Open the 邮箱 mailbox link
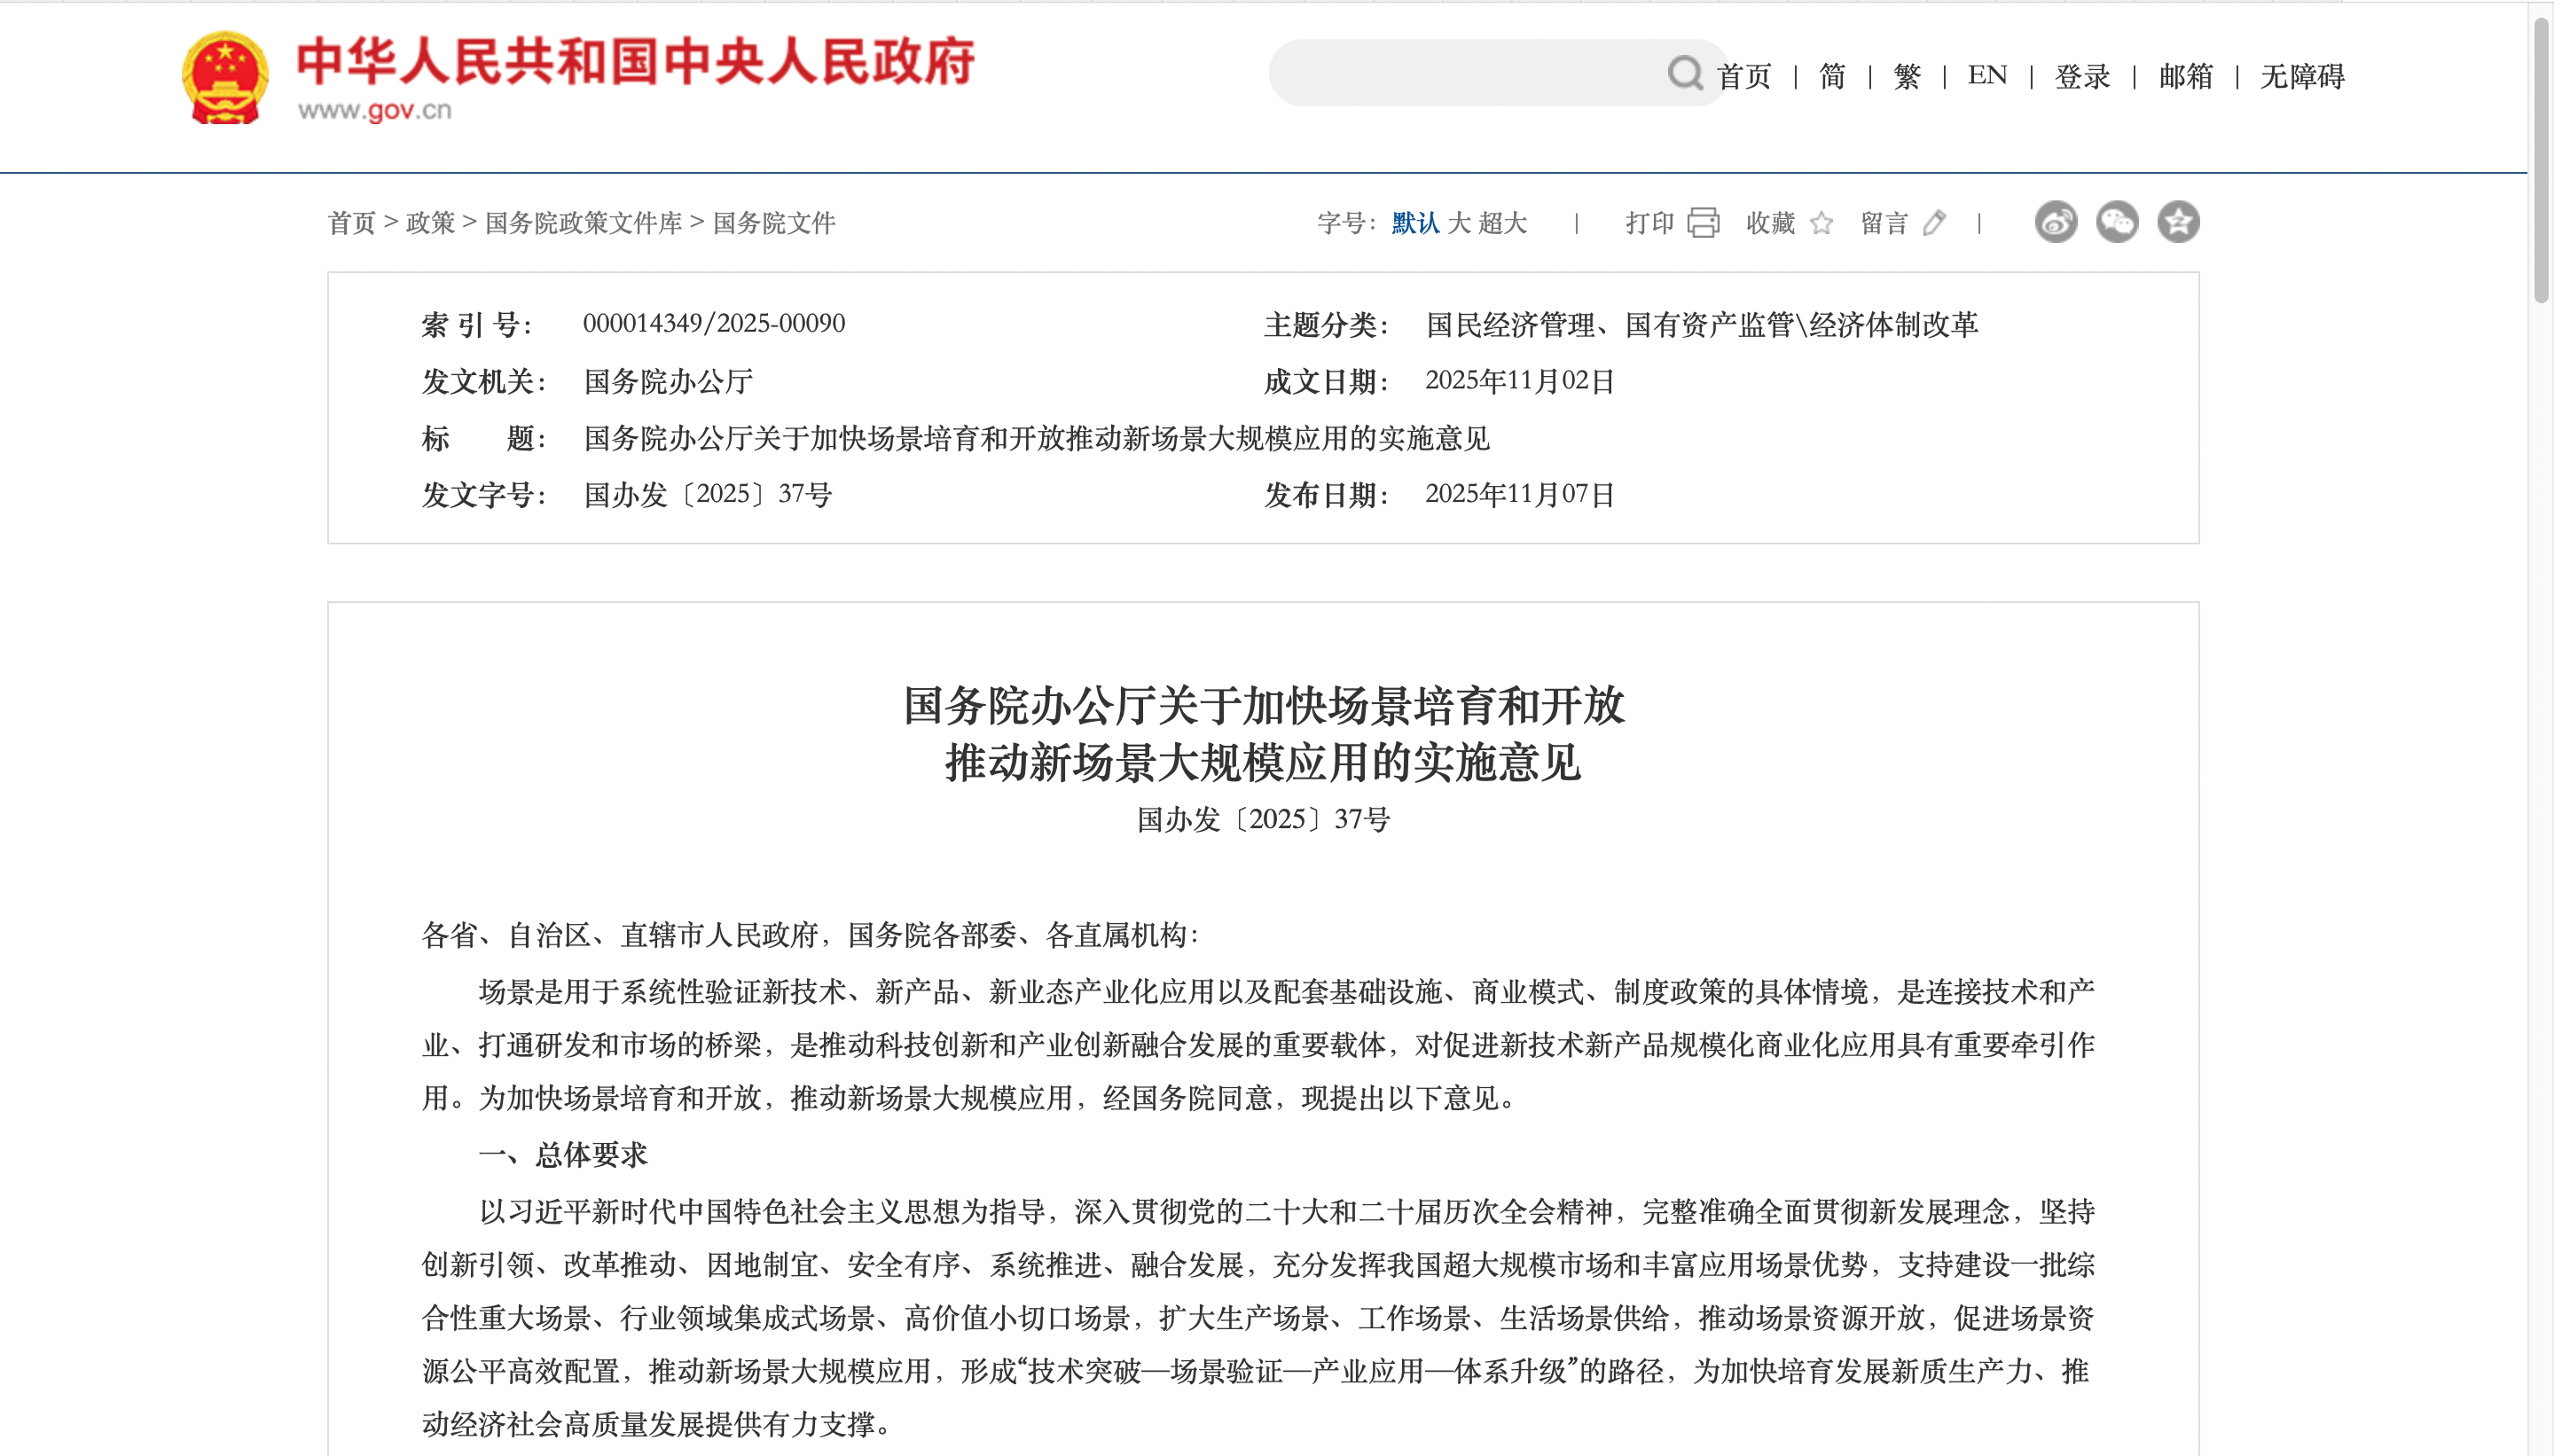2554x1456 pixels. point(2185,76)
